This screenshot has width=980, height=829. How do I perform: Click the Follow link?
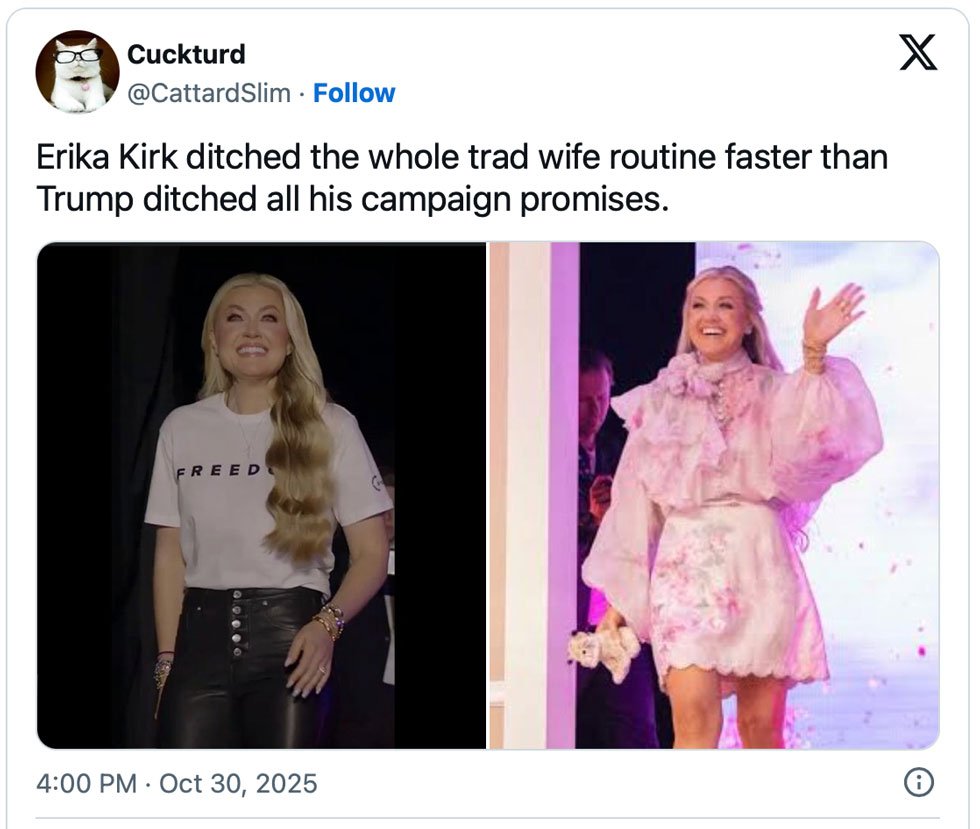coord(354,93)
